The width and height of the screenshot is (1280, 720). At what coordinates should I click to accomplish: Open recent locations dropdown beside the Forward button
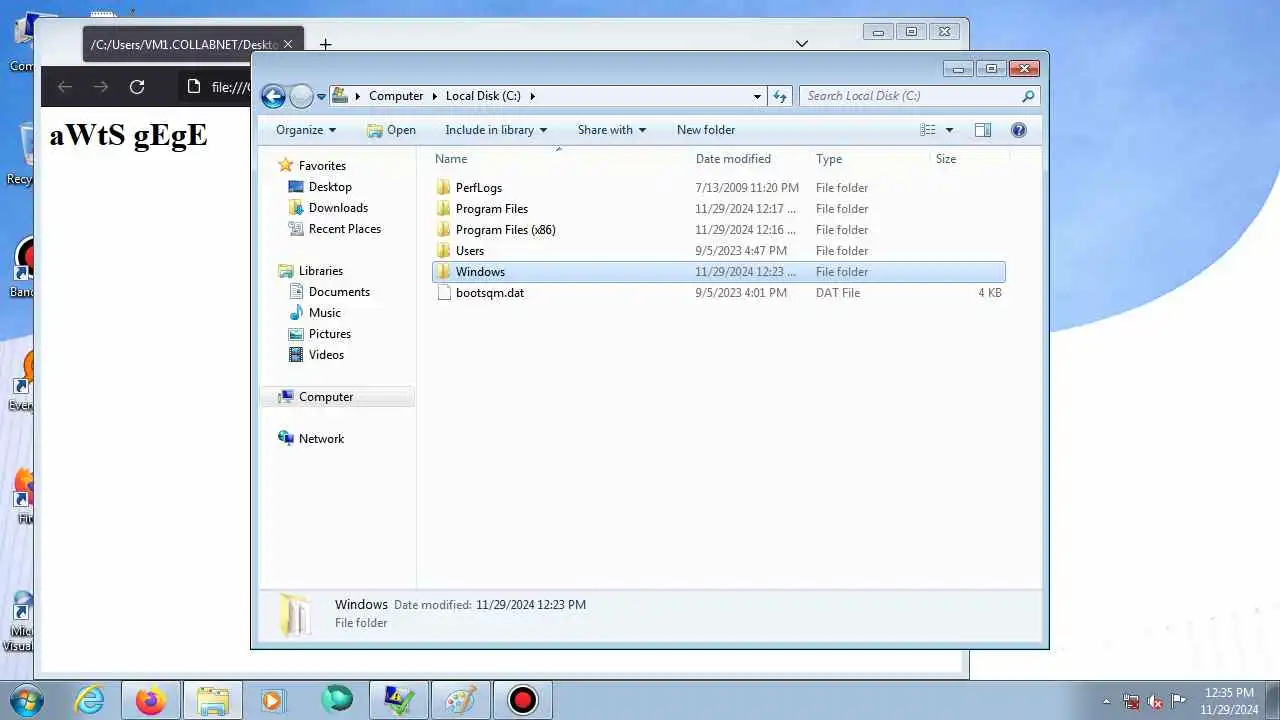point(321,97)
